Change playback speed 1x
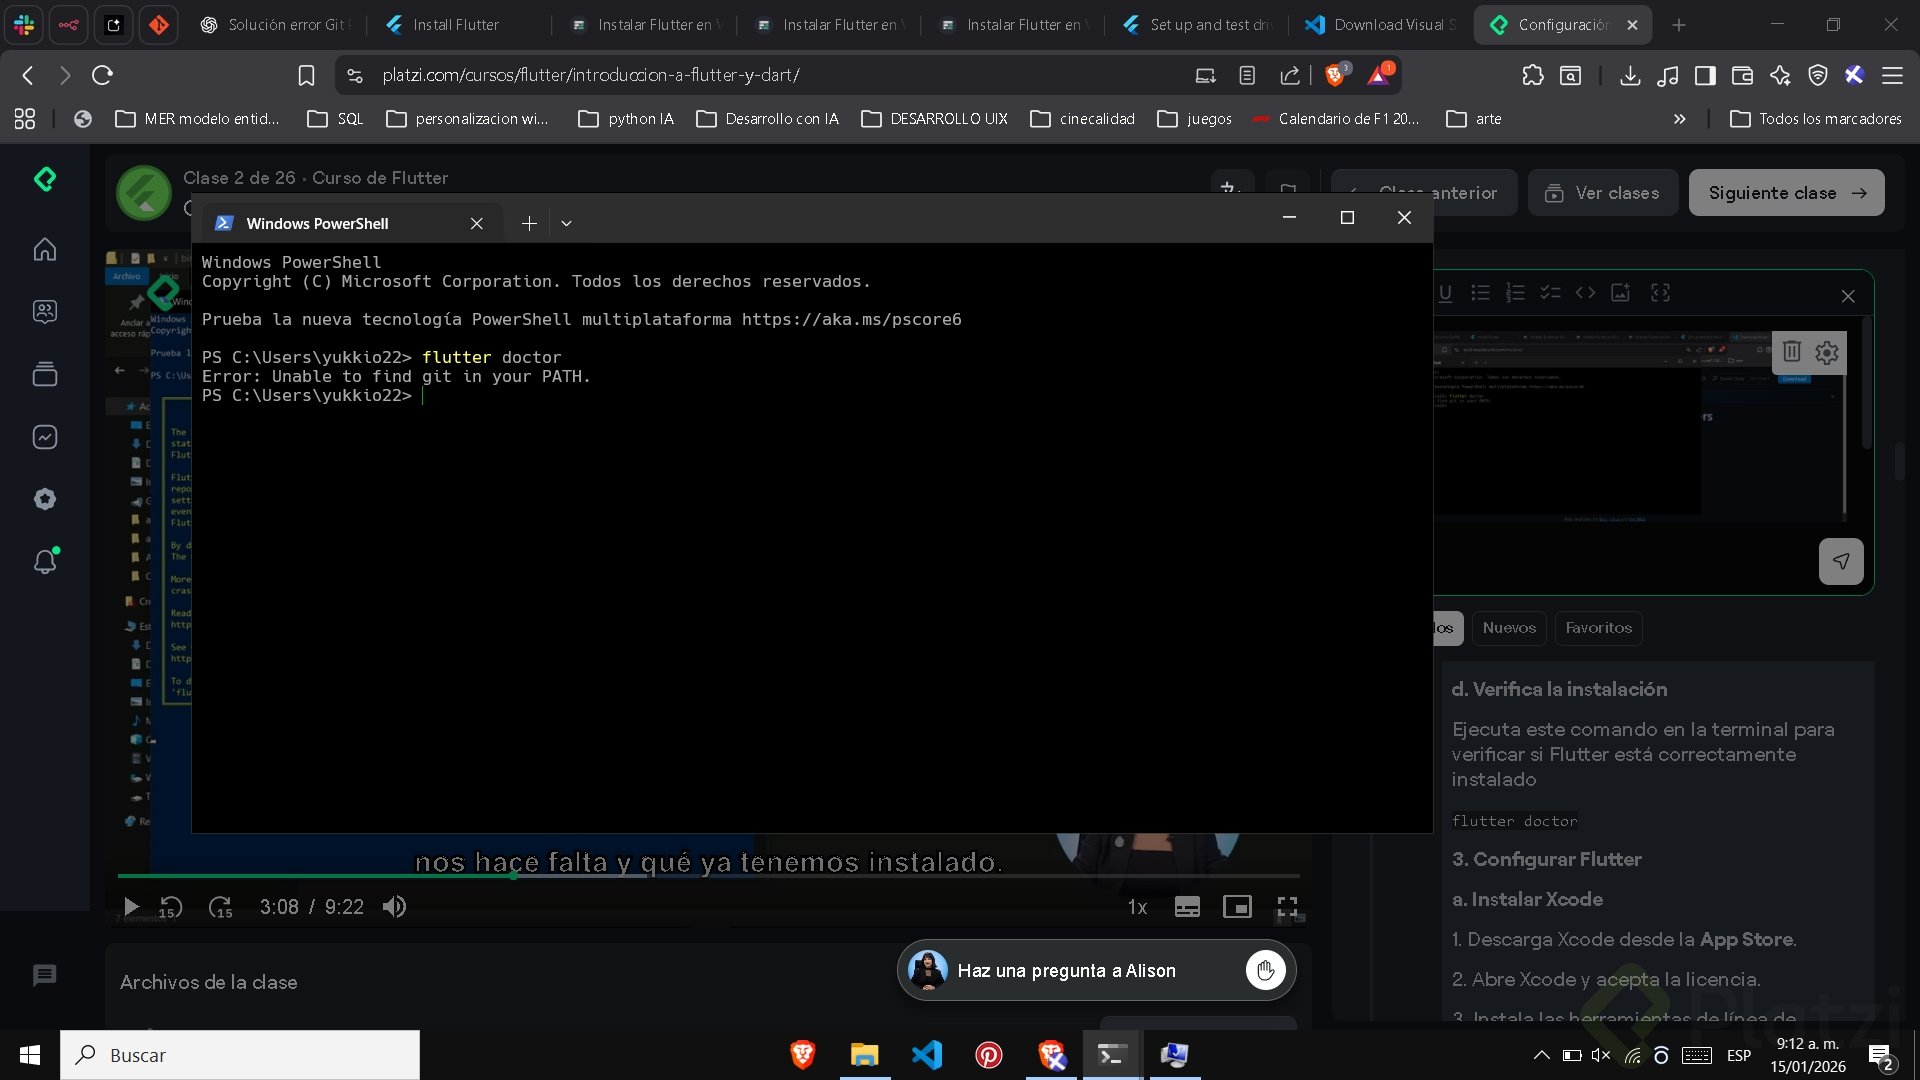 (1137, 907)
